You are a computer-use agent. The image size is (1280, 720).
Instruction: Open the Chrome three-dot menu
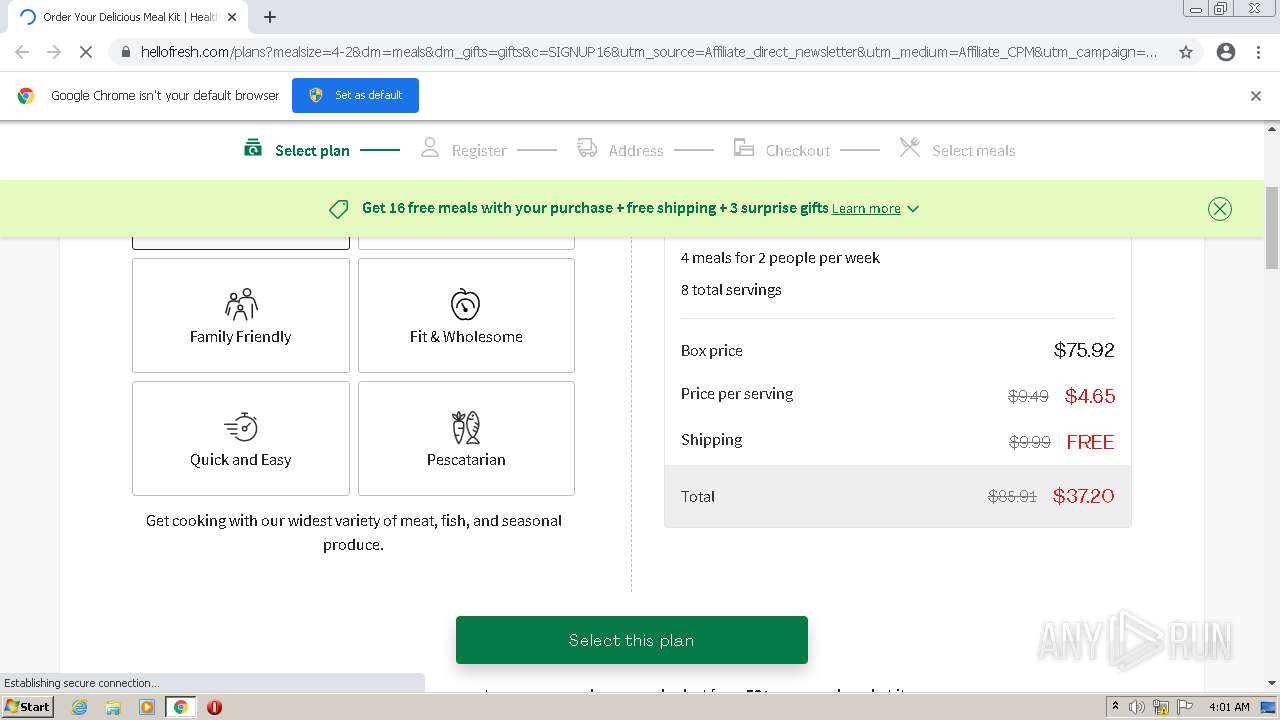[x=1259, y=52]
